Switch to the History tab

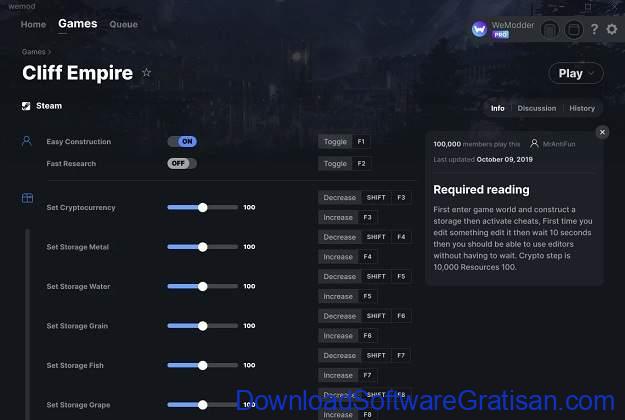tap(582, 108)
